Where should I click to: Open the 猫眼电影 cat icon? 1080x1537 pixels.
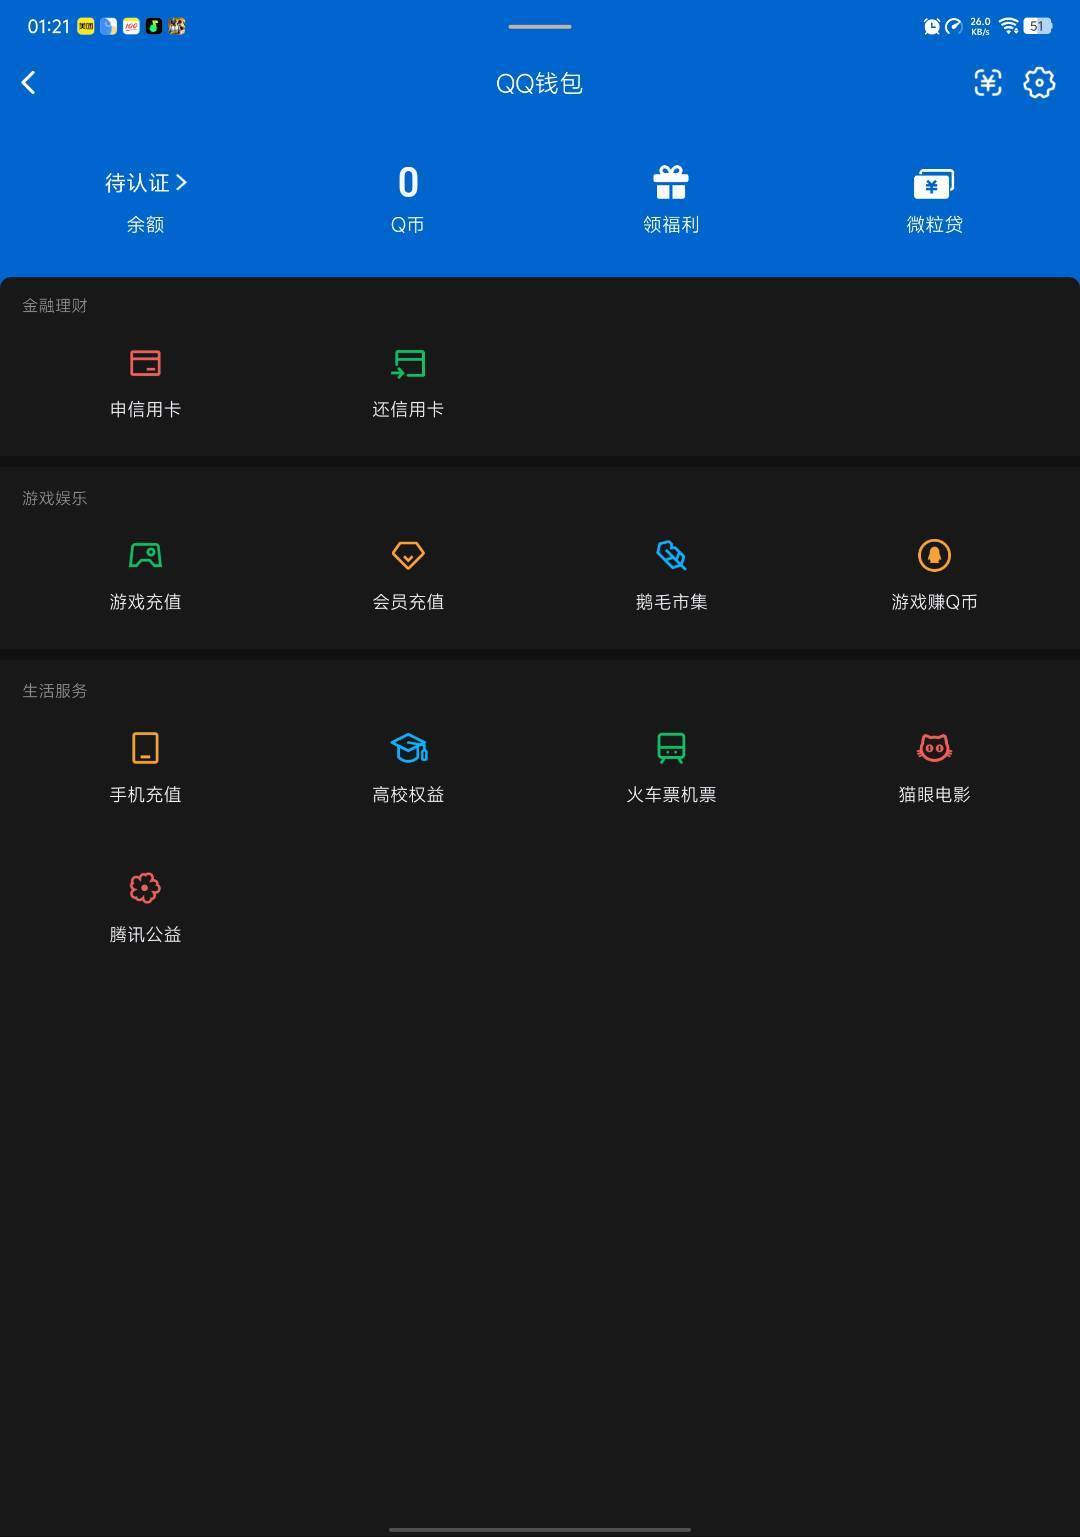(x=934, y=748)
